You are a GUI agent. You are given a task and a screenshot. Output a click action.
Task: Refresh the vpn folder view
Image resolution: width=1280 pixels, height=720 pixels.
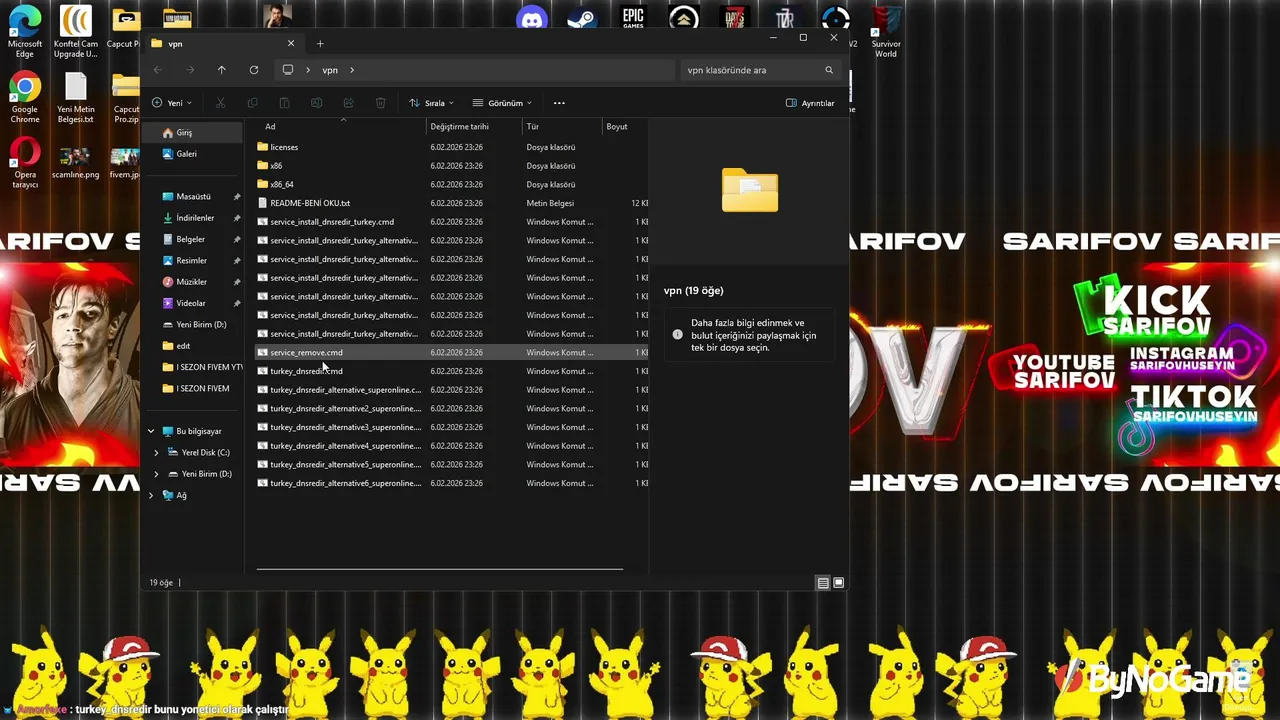point(254,70)
